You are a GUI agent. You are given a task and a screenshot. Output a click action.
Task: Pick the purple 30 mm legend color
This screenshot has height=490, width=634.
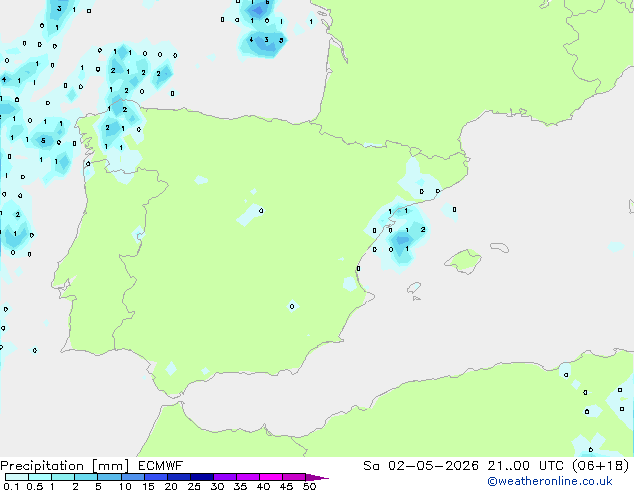(225, 477)
